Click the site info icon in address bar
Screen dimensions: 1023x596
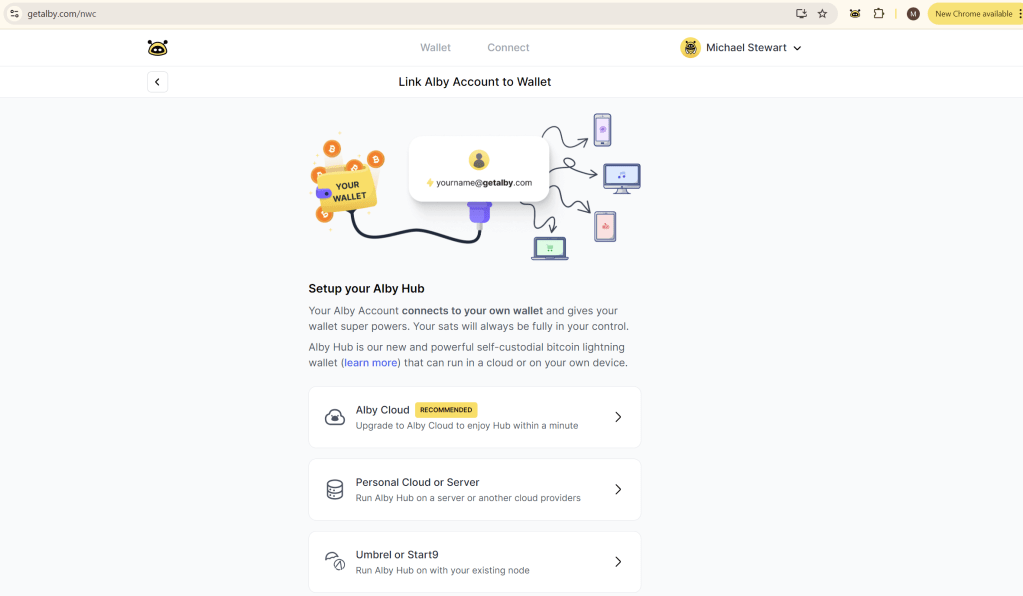click(x=14, y=14)
